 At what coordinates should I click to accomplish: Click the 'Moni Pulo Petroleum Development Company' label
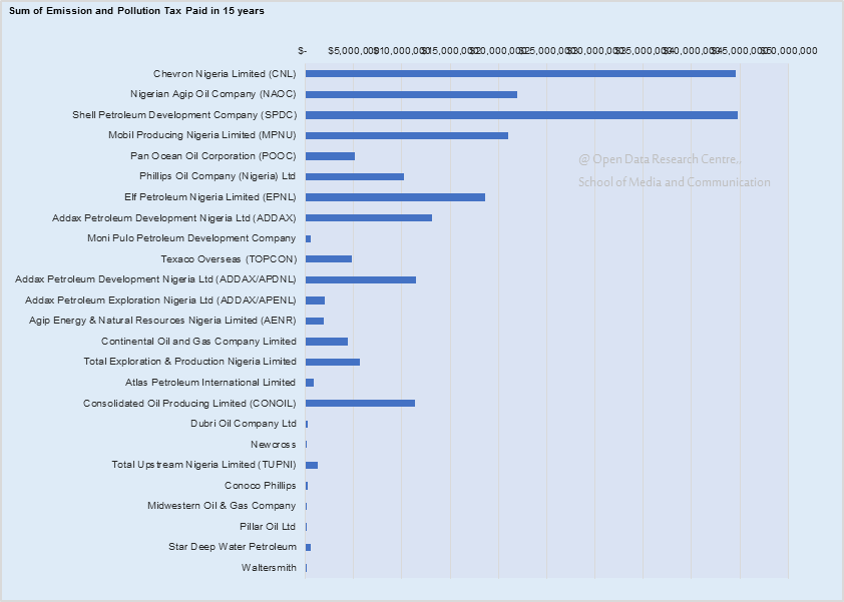[192, 238]
